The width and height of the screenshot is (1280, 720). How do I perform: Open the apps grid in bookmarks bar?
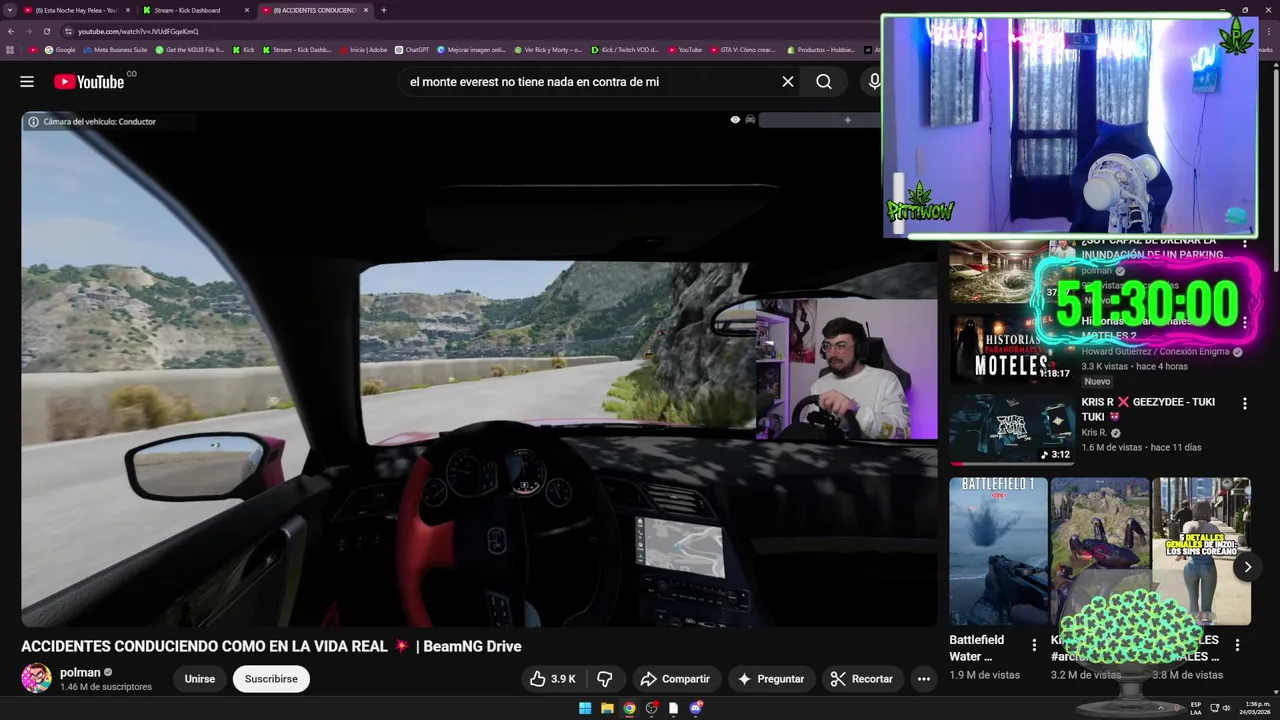coord(10,49)
